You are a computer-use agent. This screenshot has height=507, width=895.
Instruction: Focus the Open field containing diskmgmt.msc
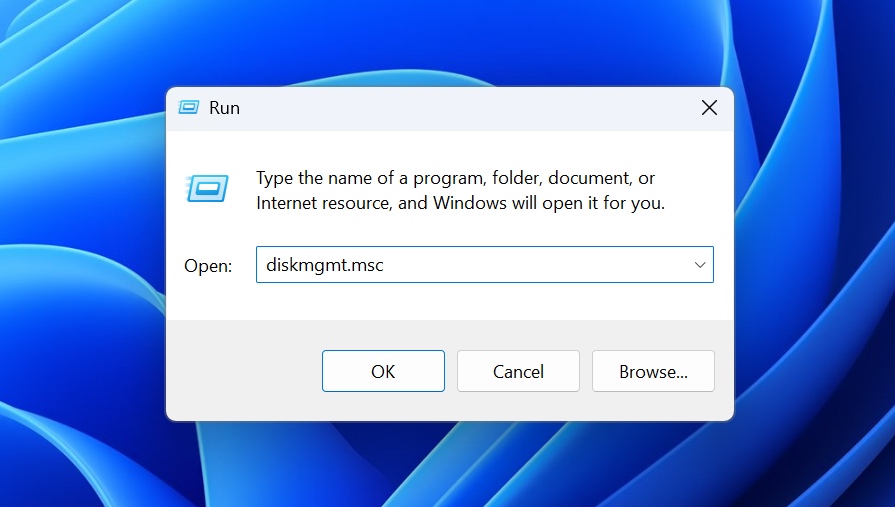tap(485, 264)
